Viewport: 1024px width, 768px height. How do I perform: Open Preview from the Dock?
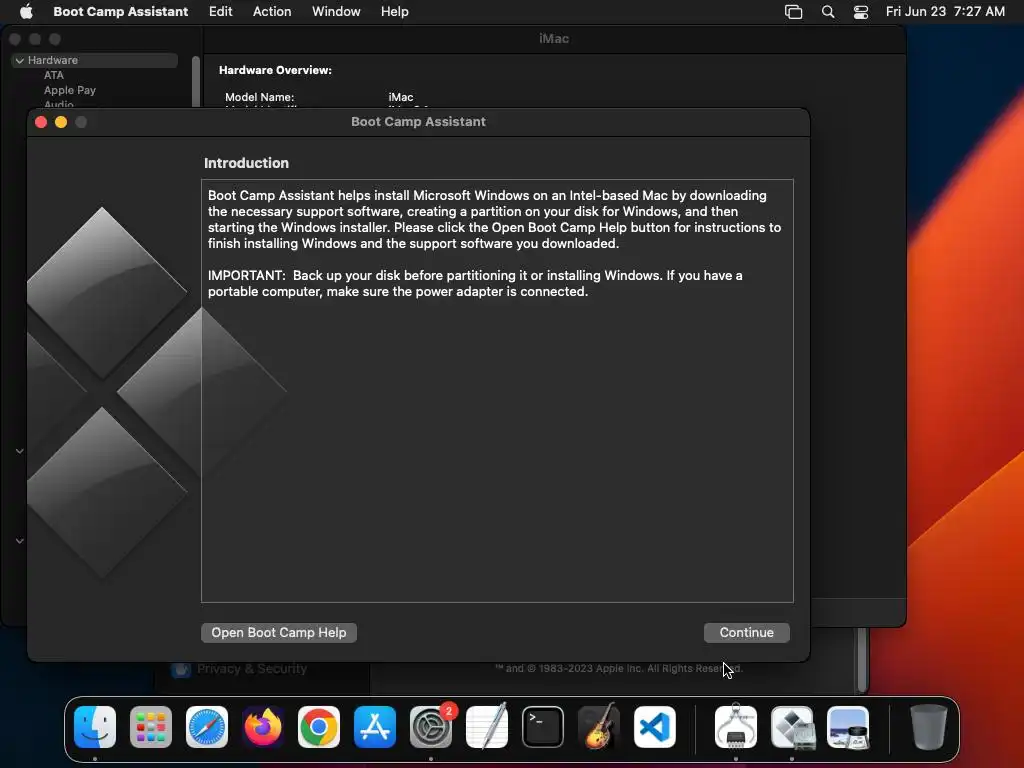click(x=848, y=727)
